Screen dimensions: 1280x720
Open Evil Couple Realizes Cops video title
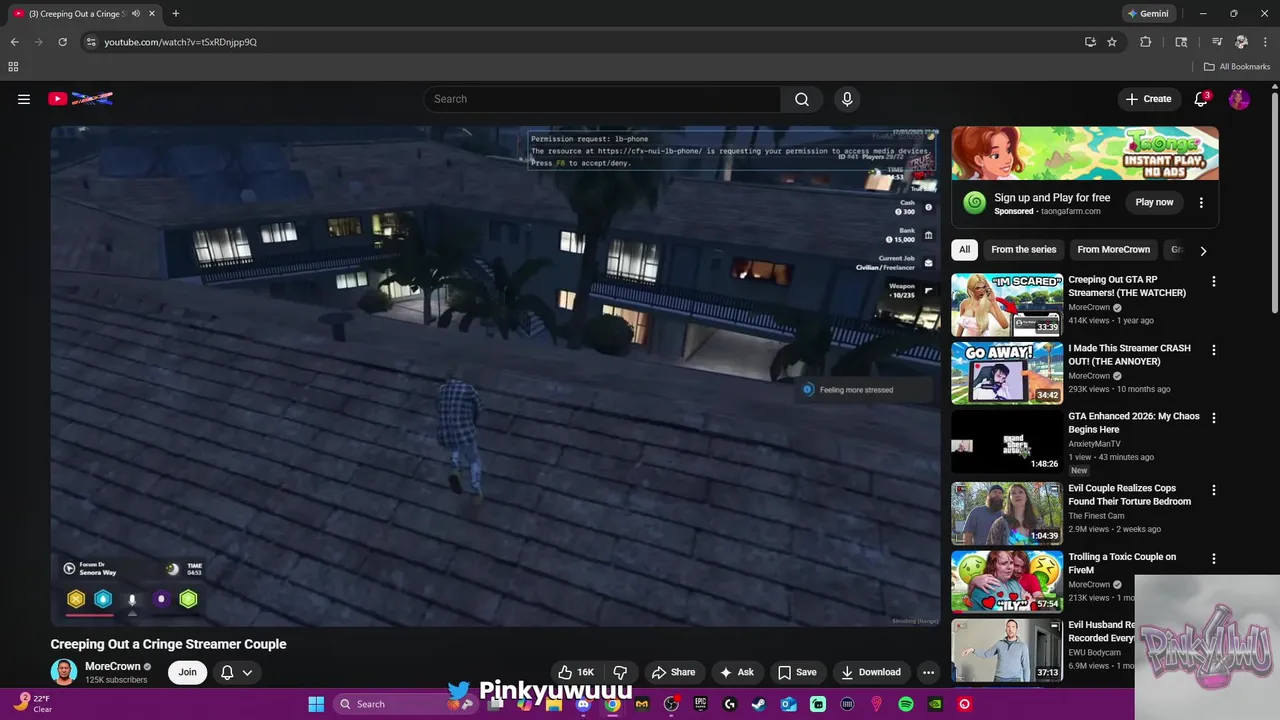point(1129,495)
